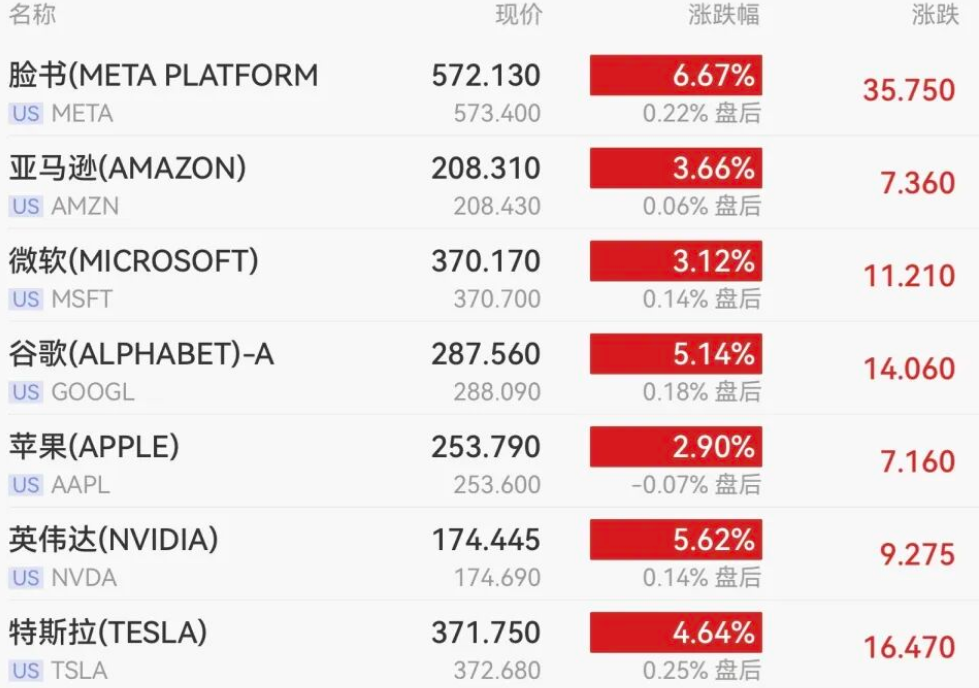Sort by the 涨跌幅 column header
The height and width of the screenshot is (688, 979).
click(x=723, y=15)
